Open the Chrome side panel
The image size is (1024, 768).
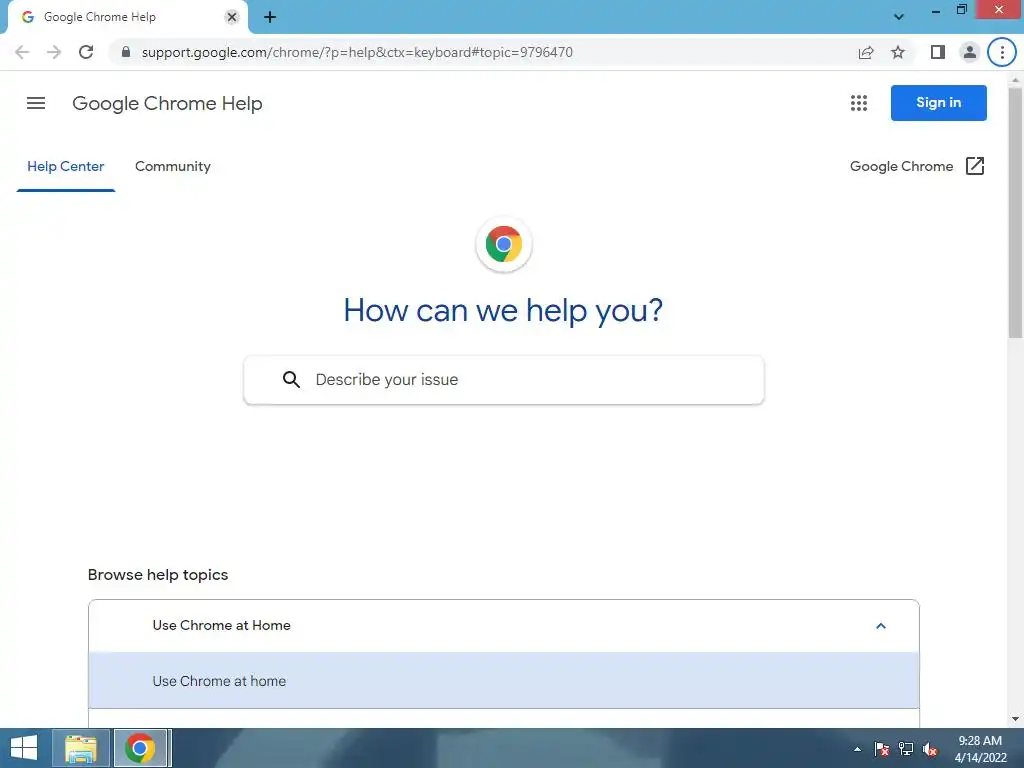point(938,52)
